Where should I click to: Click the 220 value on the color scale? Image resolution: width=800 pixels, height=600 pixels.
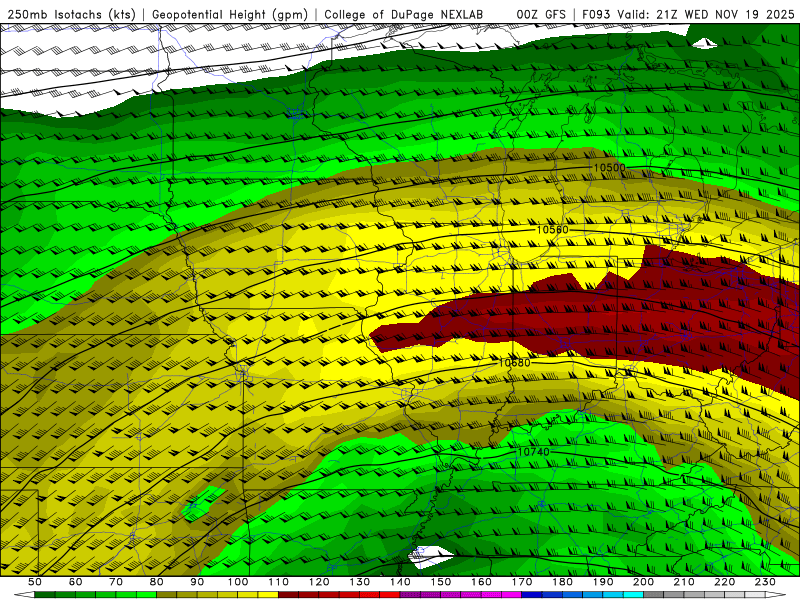click(725, 582)
